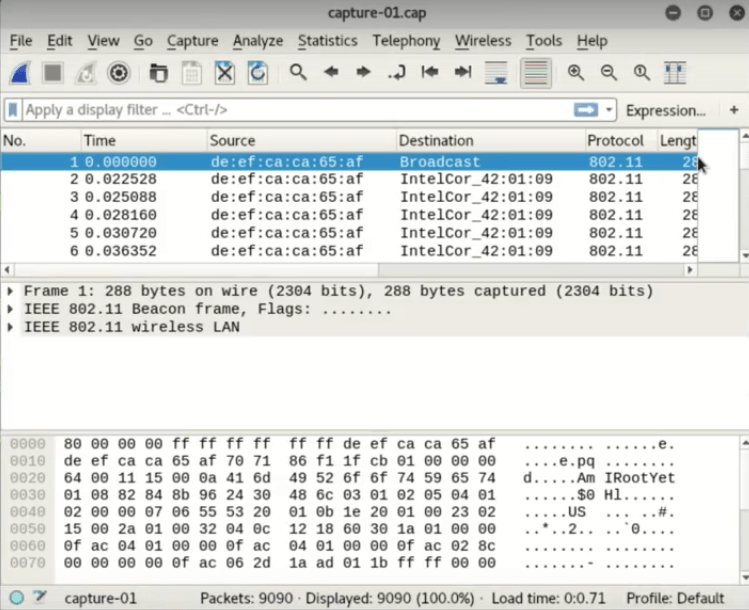Image resolution: width=749 pixels, height=610 pixels.
Task: Click the Profile: Default status label
Action: click(675, 598)
